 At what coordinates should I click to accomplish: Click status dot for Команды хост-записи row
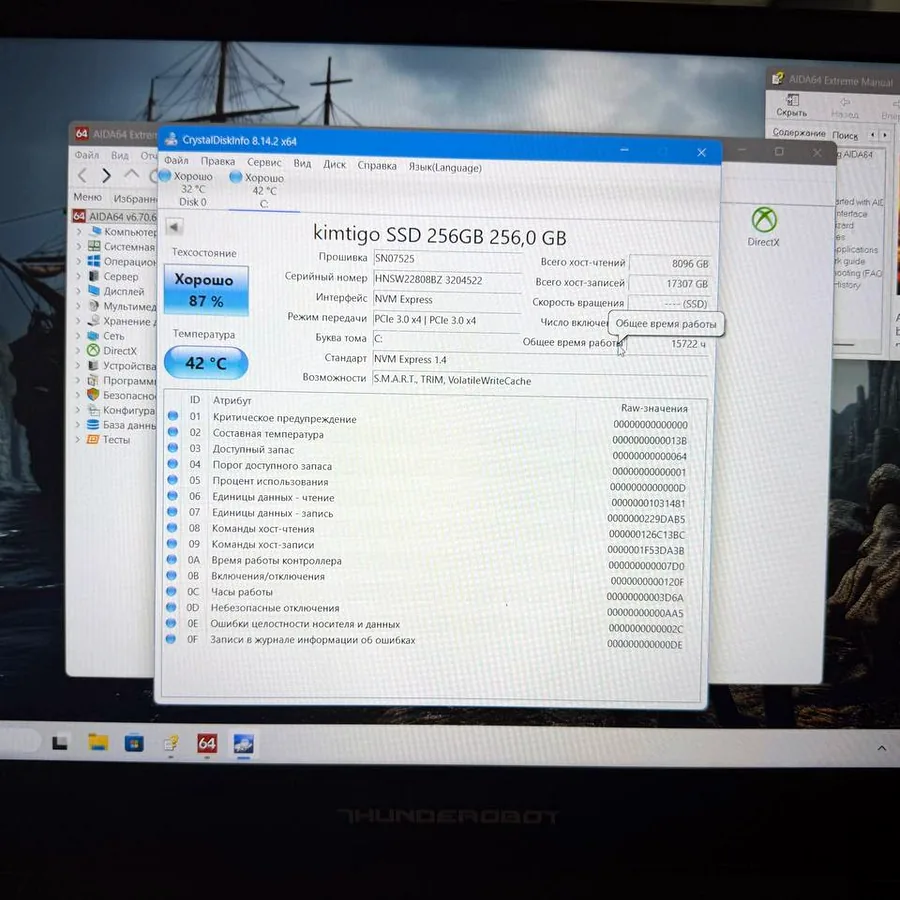pos(172,543)
